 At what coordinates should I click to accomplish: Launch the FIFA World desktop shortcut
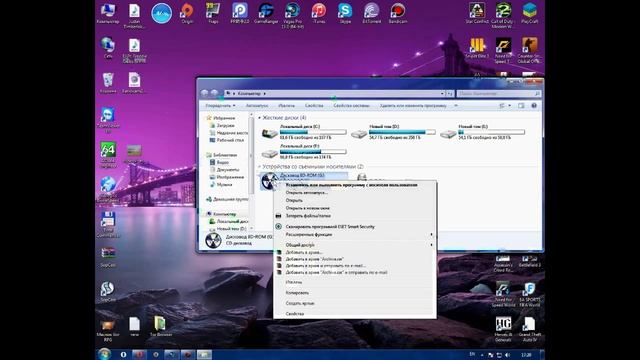coord(529,294)
